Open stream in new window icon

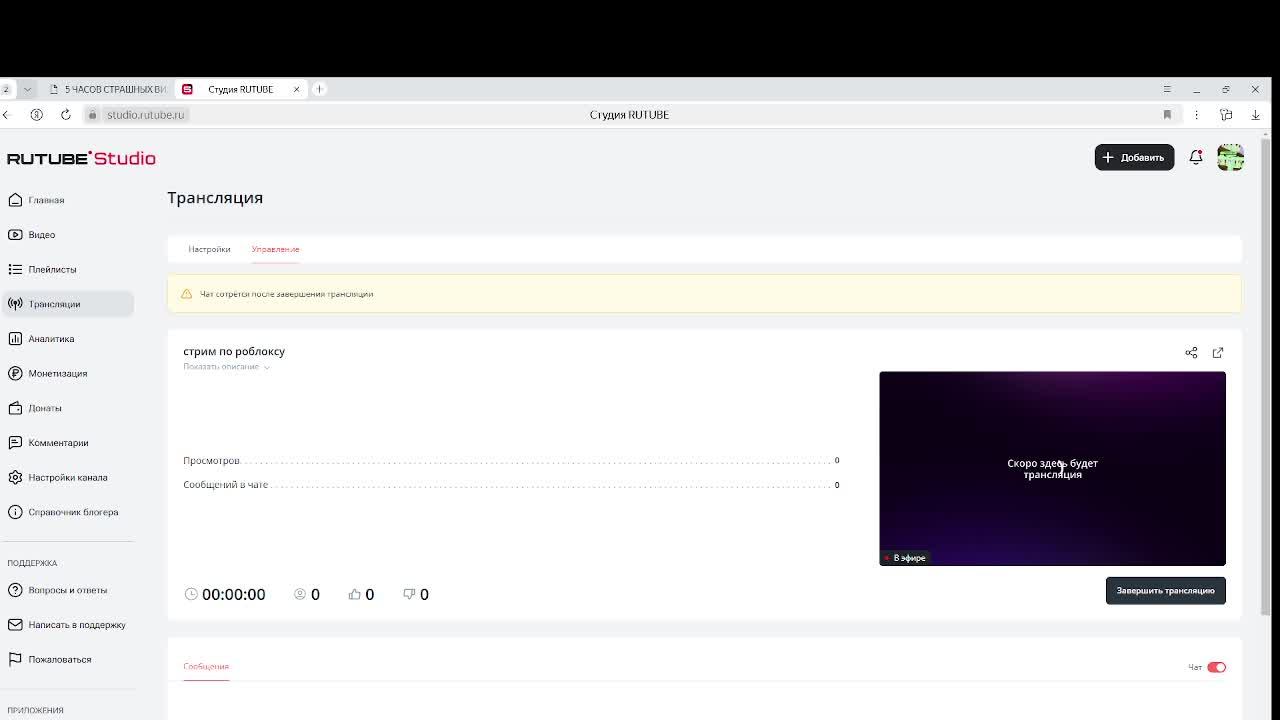(1218, 353)
